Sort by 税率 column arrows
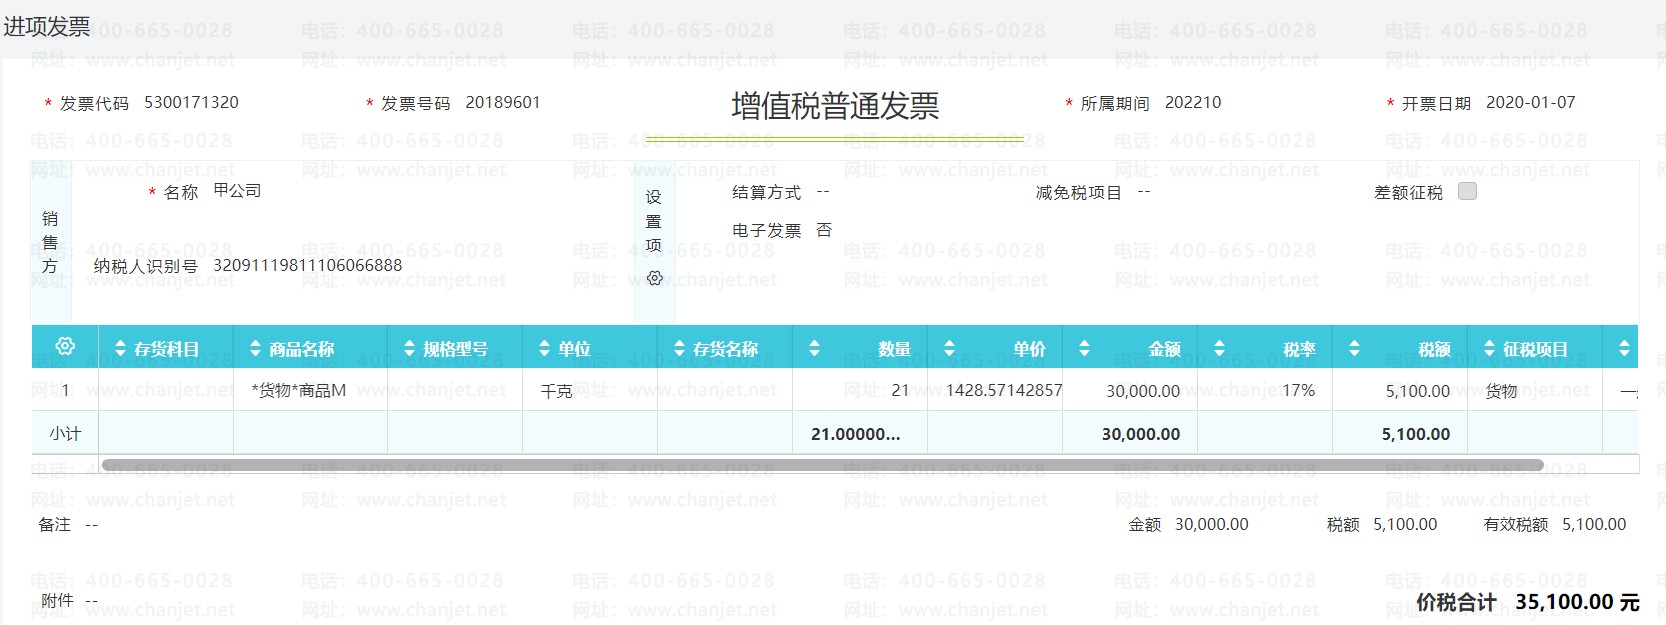Image resolution: width=1666 pixels, height=625 pixels. (x=1219, y=349)
